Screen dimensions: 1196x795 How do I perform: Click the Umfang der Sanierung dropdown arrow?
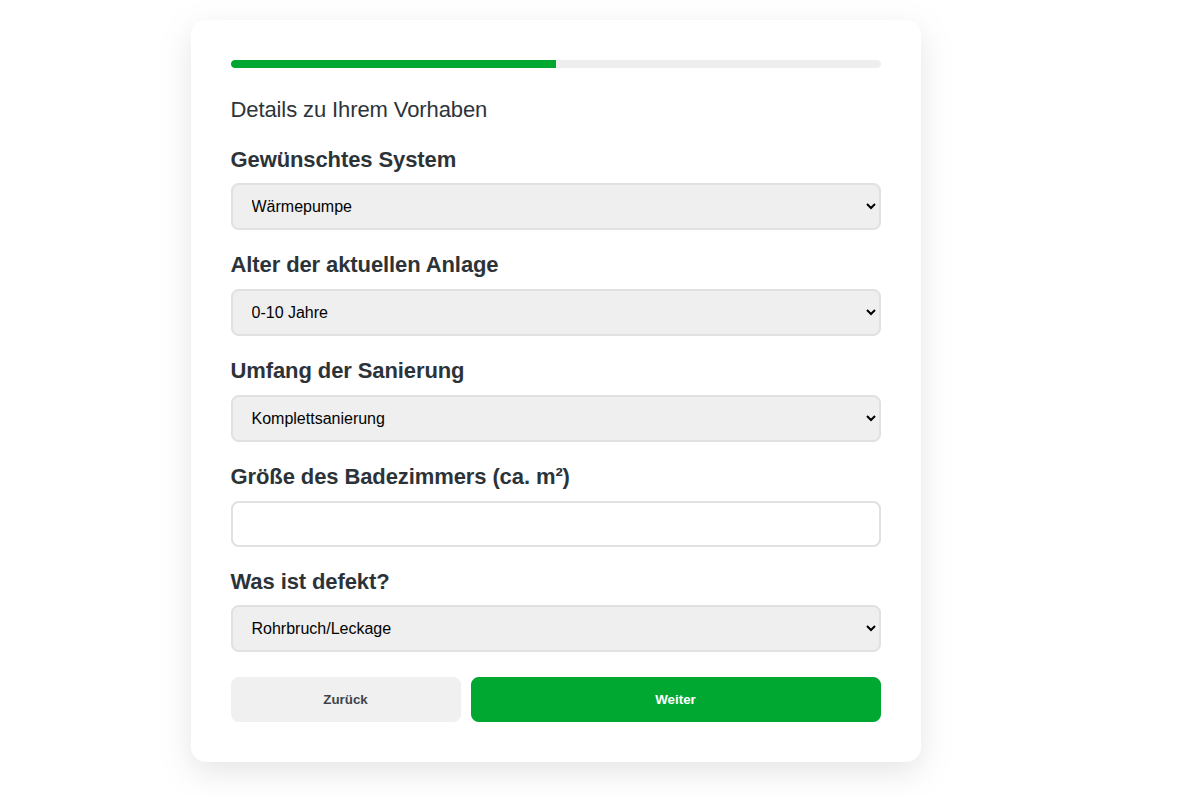click(x=870, y=419)
